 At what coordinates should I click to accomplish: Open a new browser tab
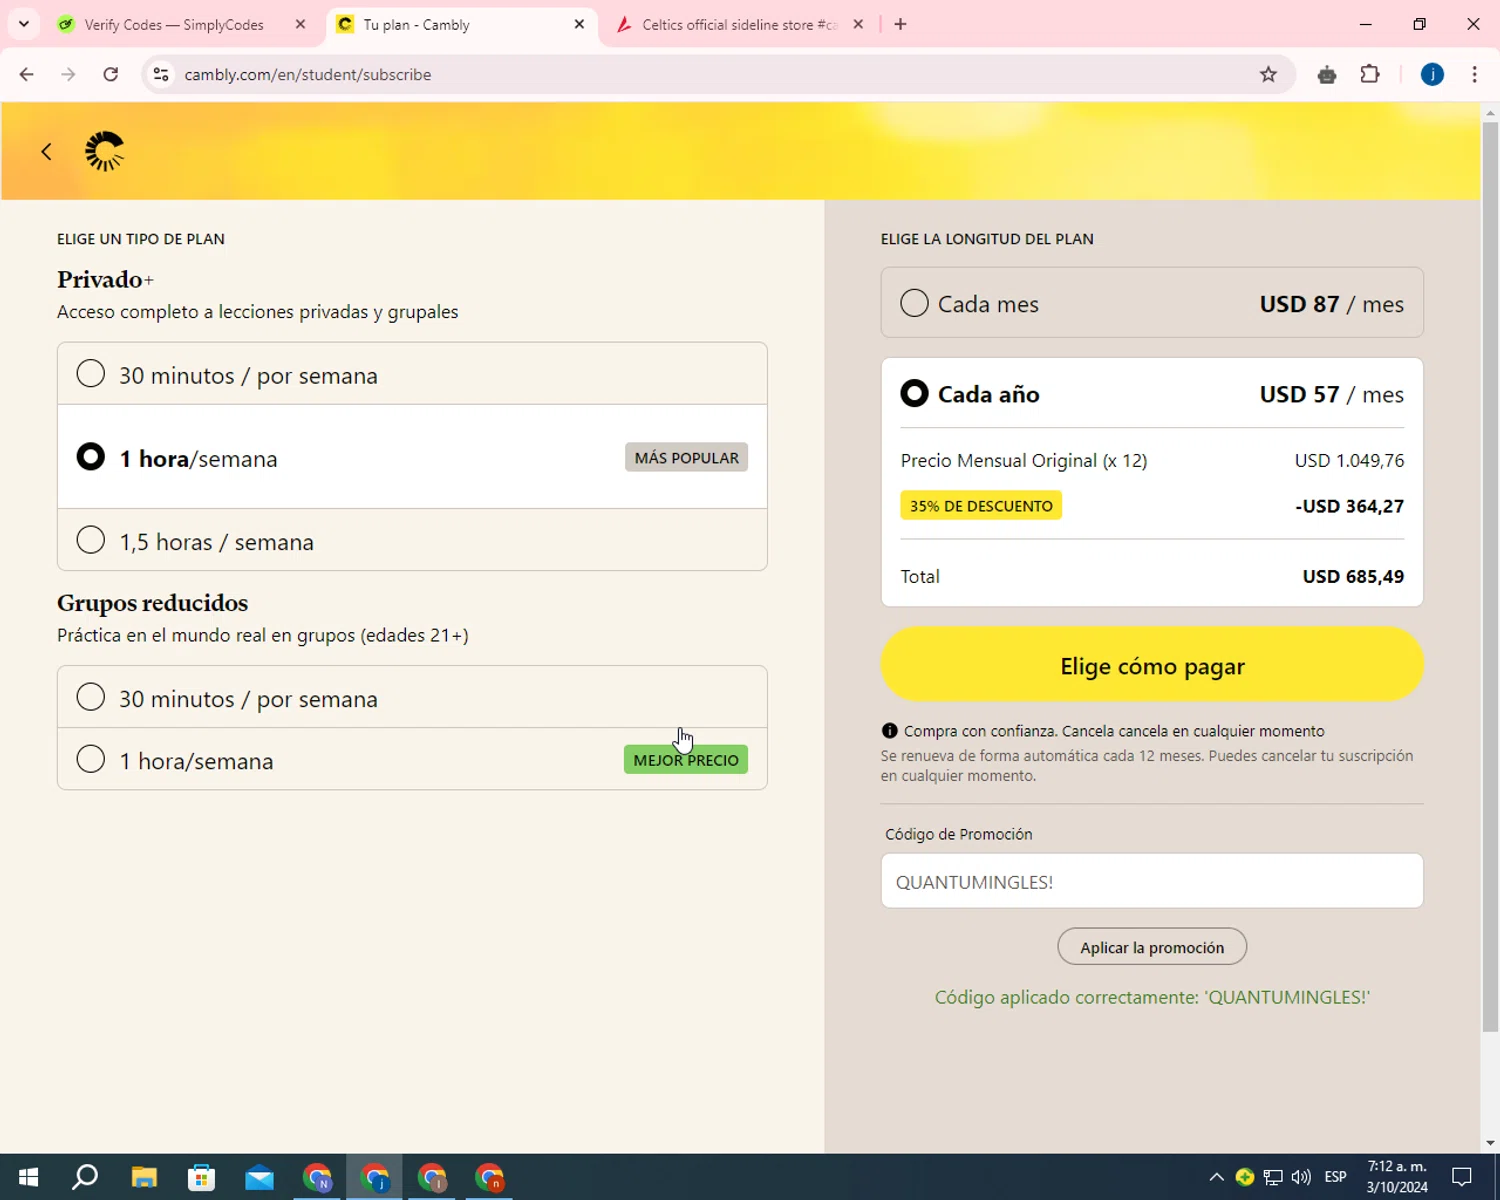tap(900, 24)
